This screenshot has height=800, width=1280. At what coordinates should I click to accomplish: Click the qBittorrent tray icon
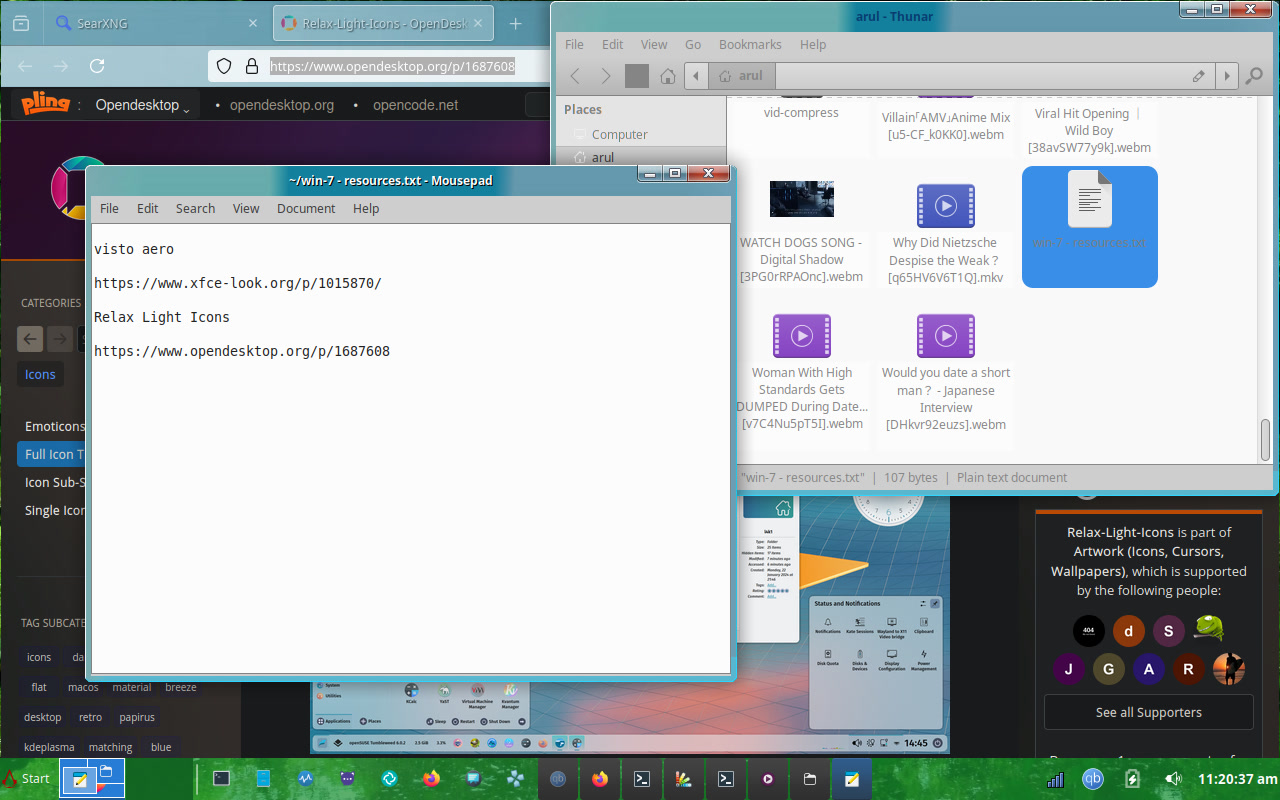coord(1093,778)
